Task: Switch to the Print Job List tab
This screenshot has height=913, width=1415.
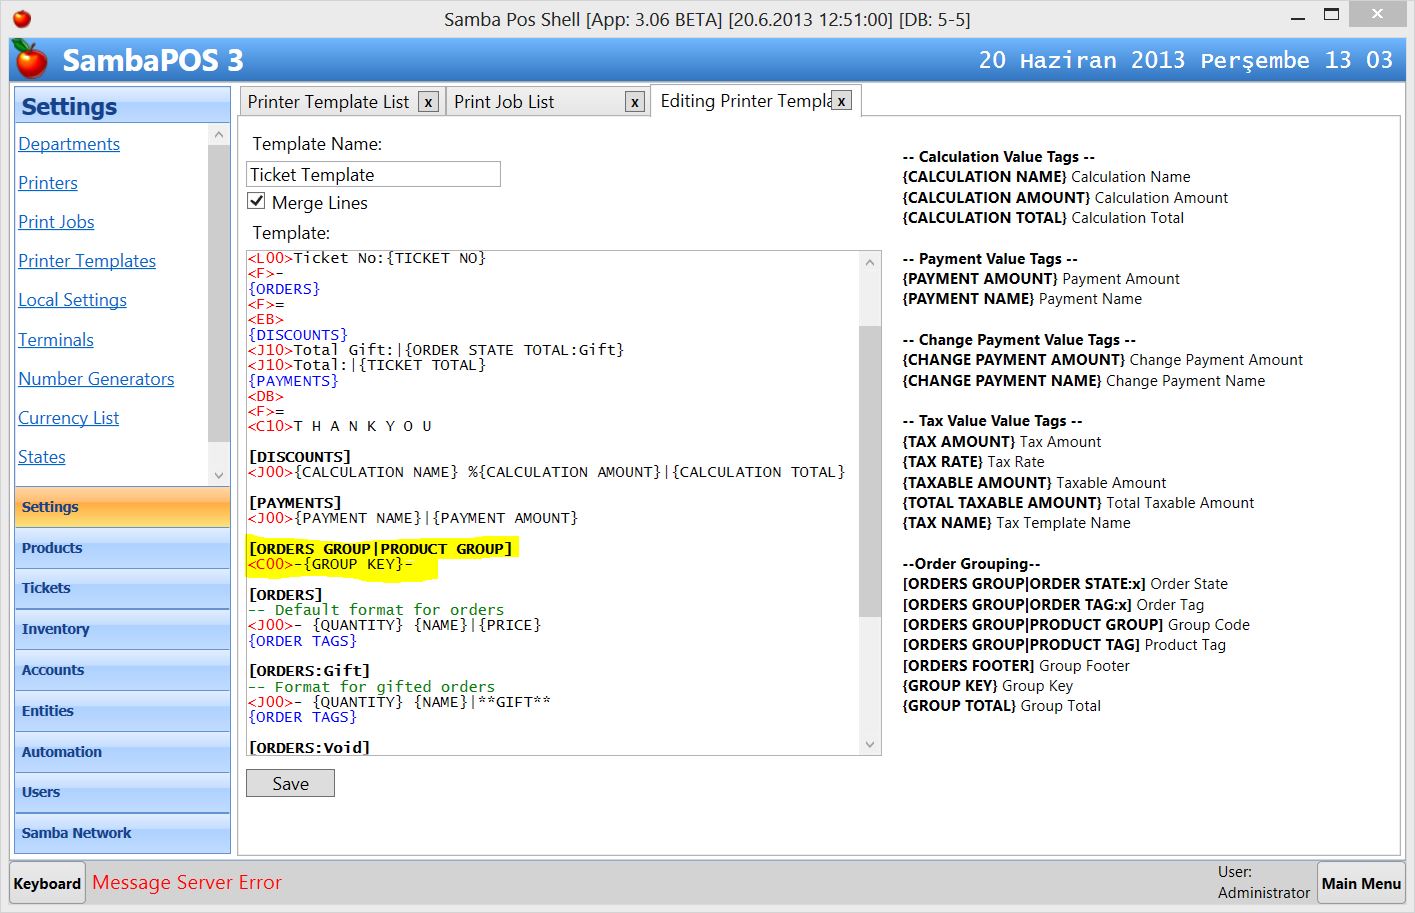Action: (x=504, y=102)
